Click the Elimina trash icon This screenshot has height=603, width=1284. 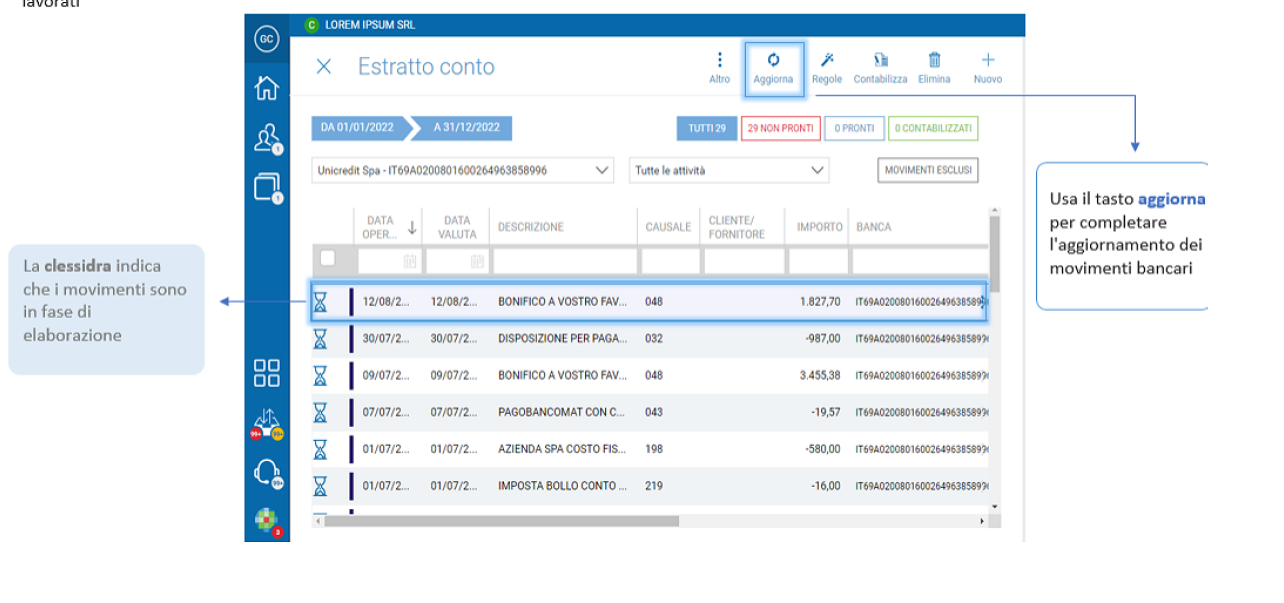coord(934,60)
